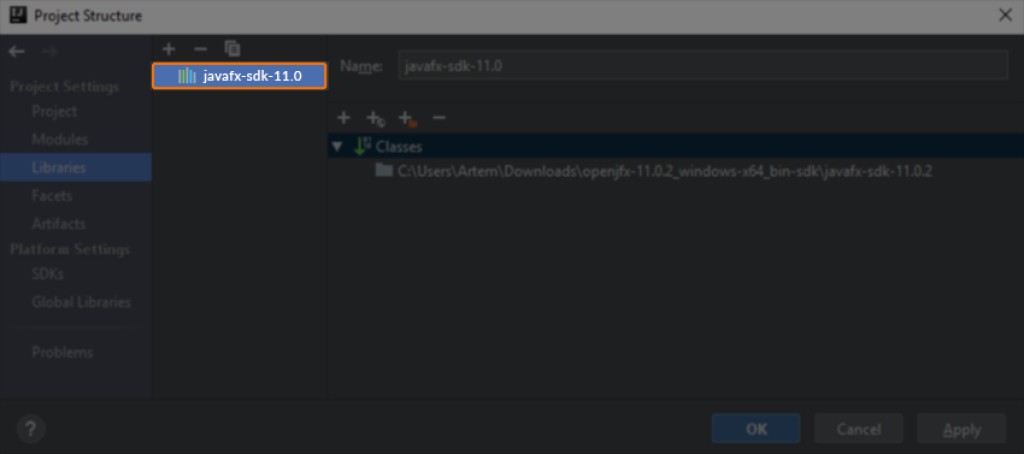Screen dimensions: 1024x454
Task: Click Specify Documentation URL plus-globe icon
Action: (375, 119)
